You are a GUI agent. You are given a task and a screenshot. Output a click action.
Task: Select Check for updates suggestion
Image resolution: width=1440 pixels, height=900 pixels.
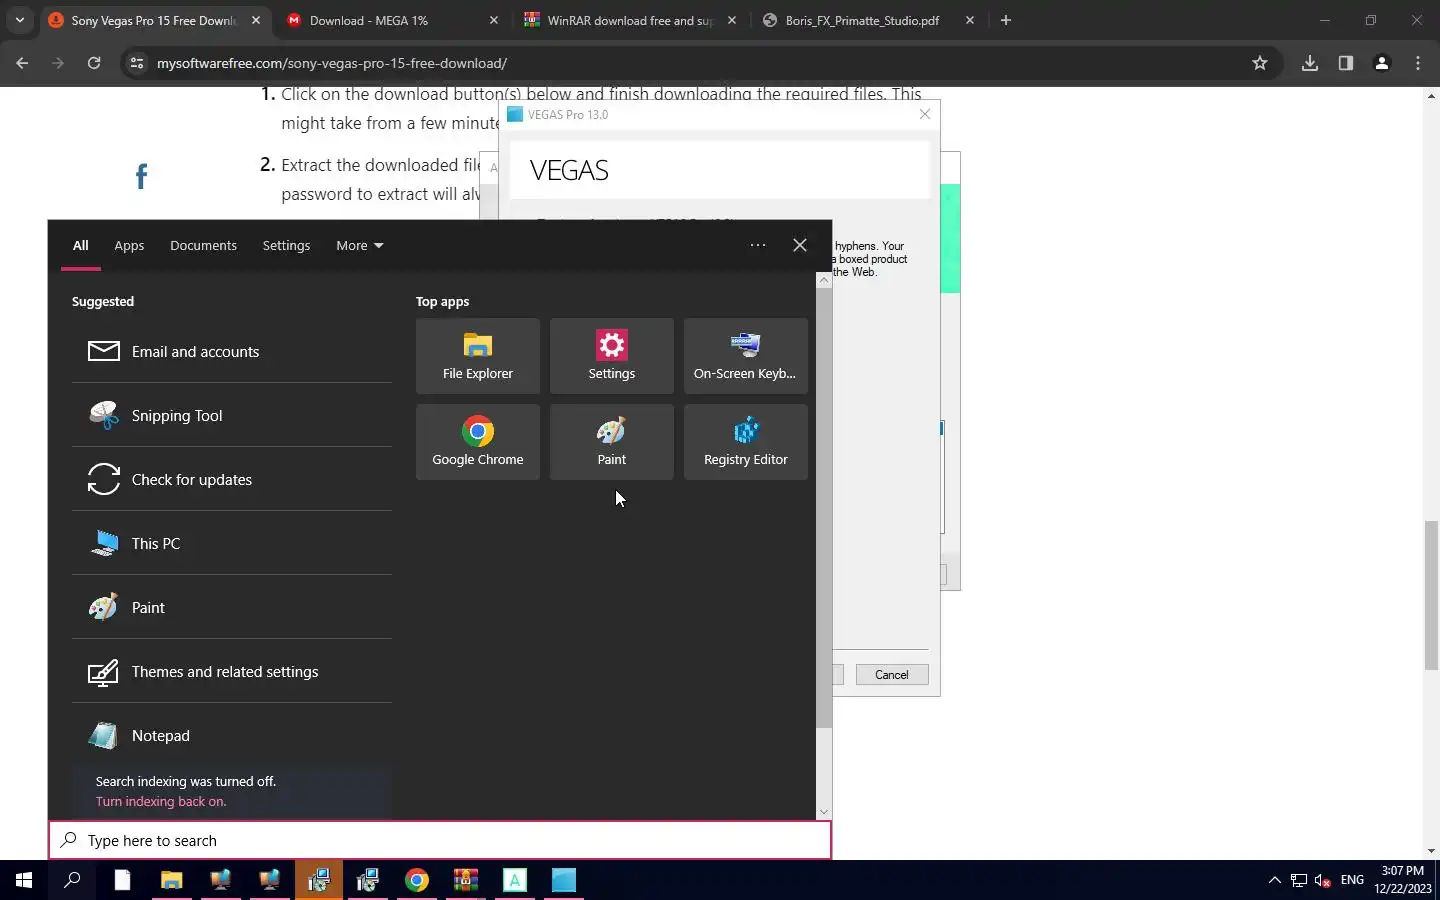(x=232, y=479)
